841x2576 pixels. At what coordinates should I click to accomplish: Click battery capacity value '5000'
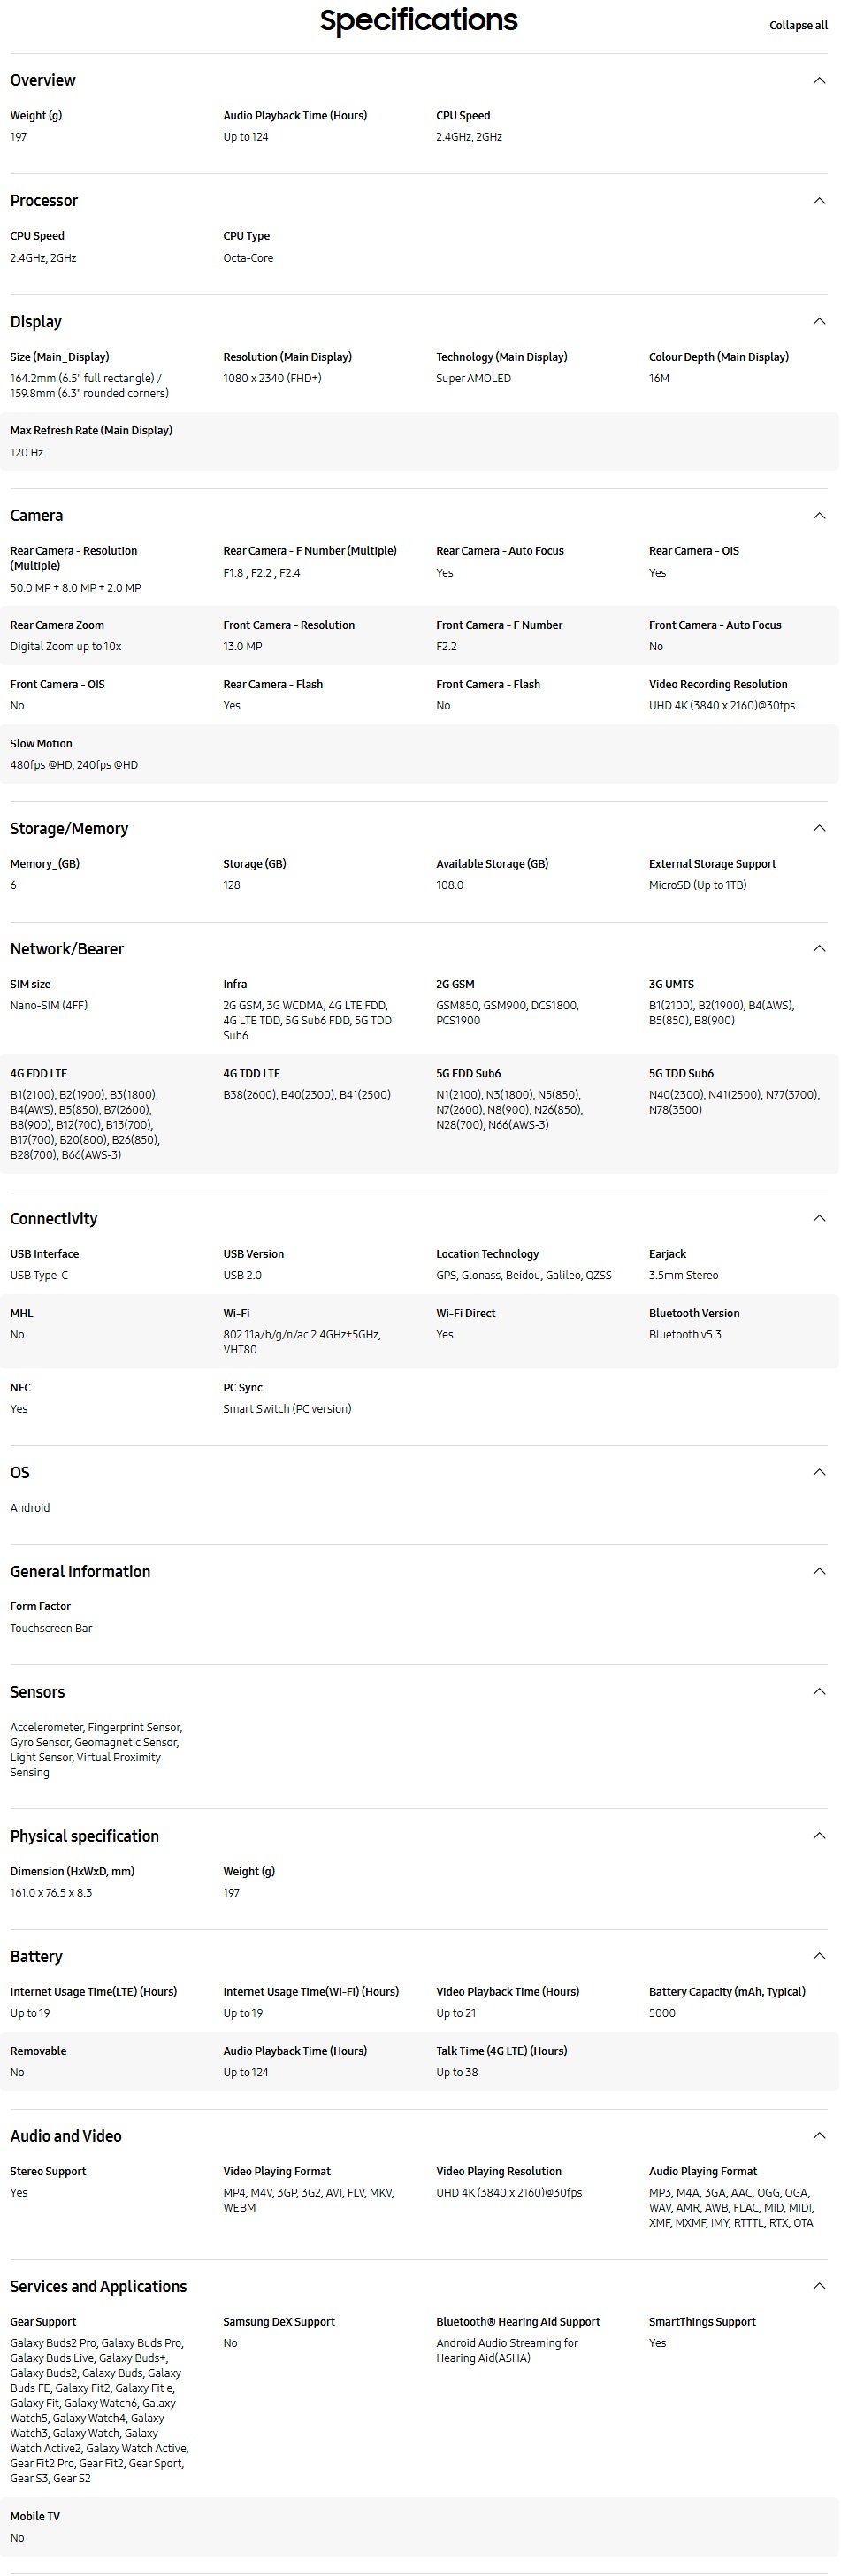662,2013
